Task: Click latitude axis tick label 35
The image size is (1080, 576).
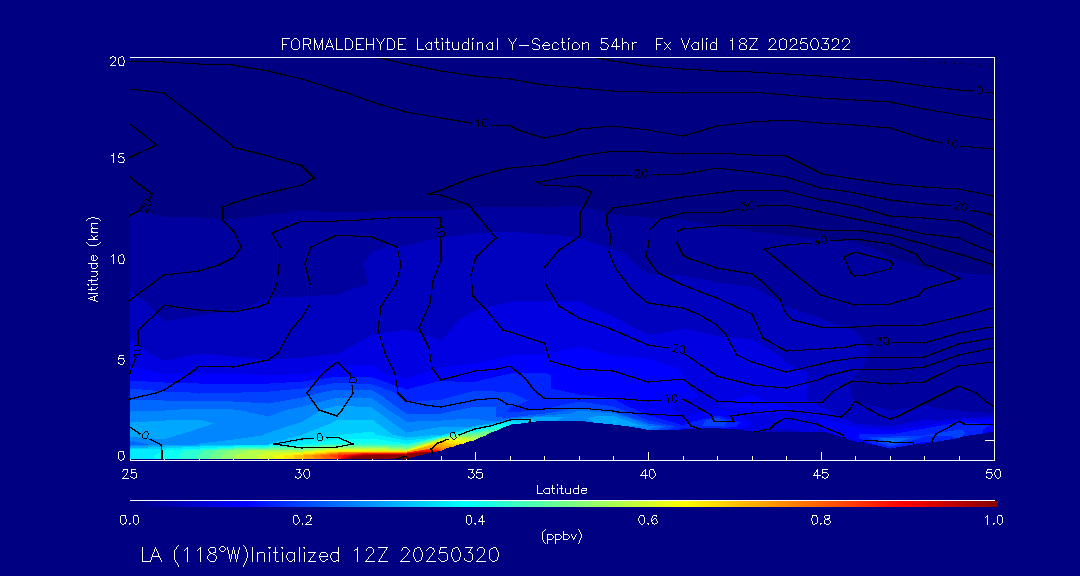Action: (475, 474)
